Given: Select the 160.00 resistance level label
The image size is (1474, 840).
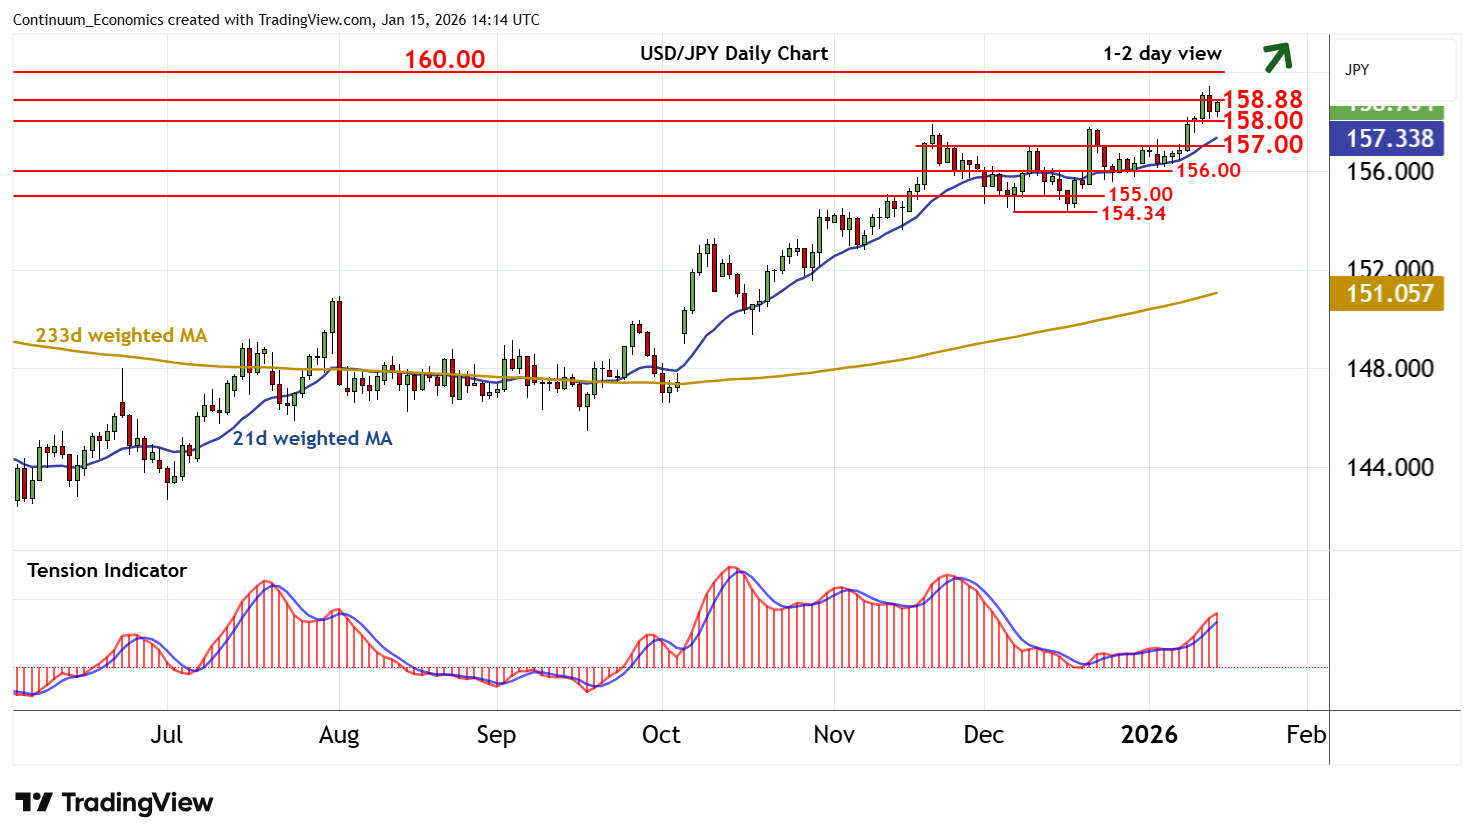Looking at the screenshot, I should (444, 59).
